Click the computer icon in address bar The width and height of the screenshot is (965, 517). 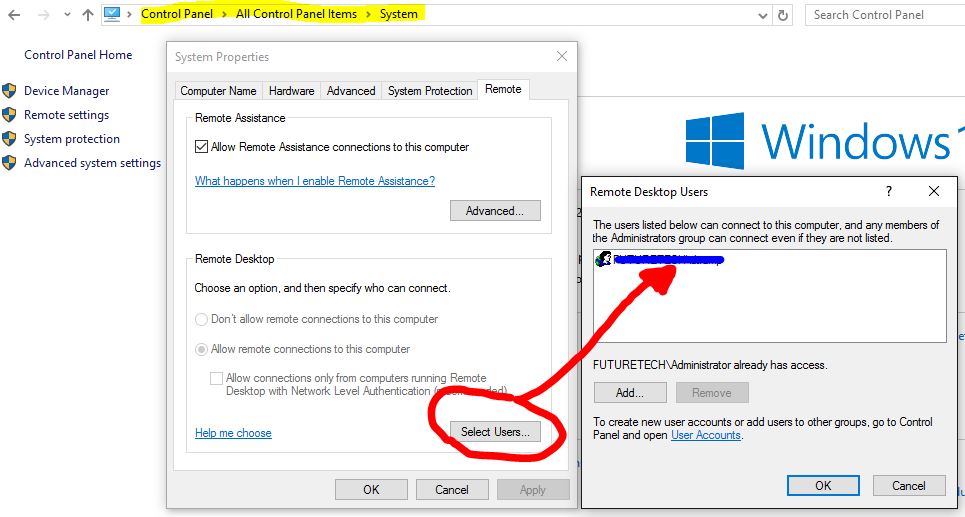point(111,14)
